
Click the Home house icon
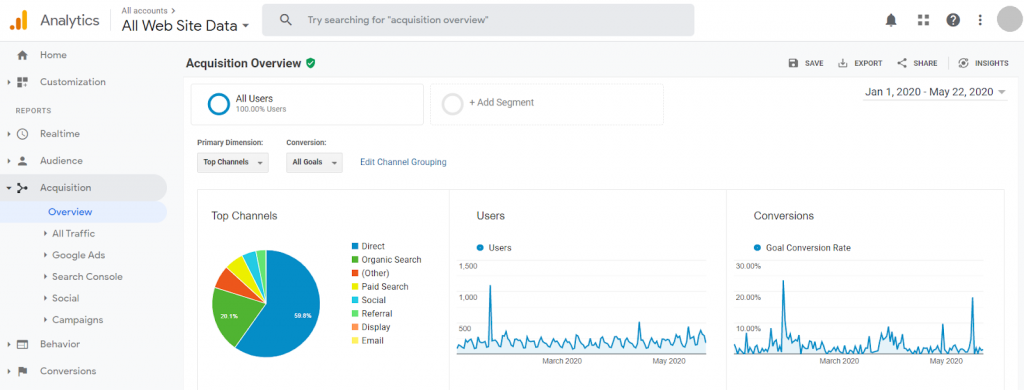tap(22, 56)
